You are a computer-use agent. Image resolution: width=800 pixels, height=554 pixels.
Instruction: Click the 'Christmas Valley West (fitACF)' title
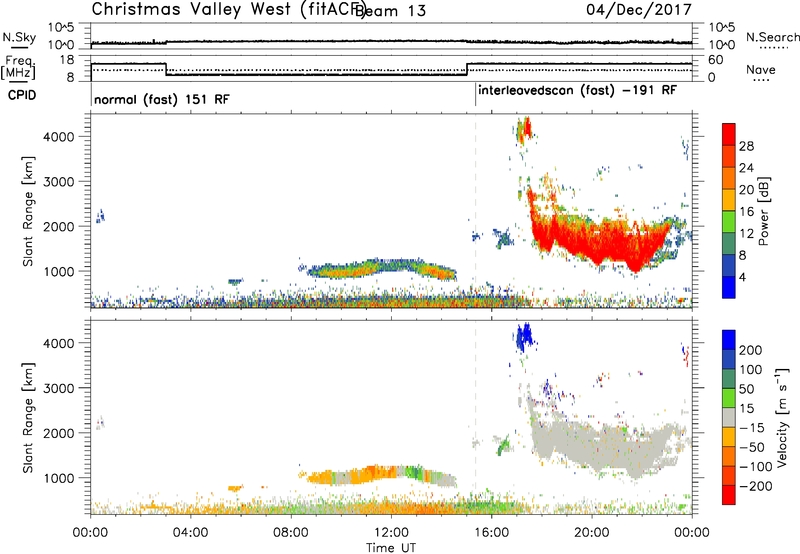click(x=228, y=9)
